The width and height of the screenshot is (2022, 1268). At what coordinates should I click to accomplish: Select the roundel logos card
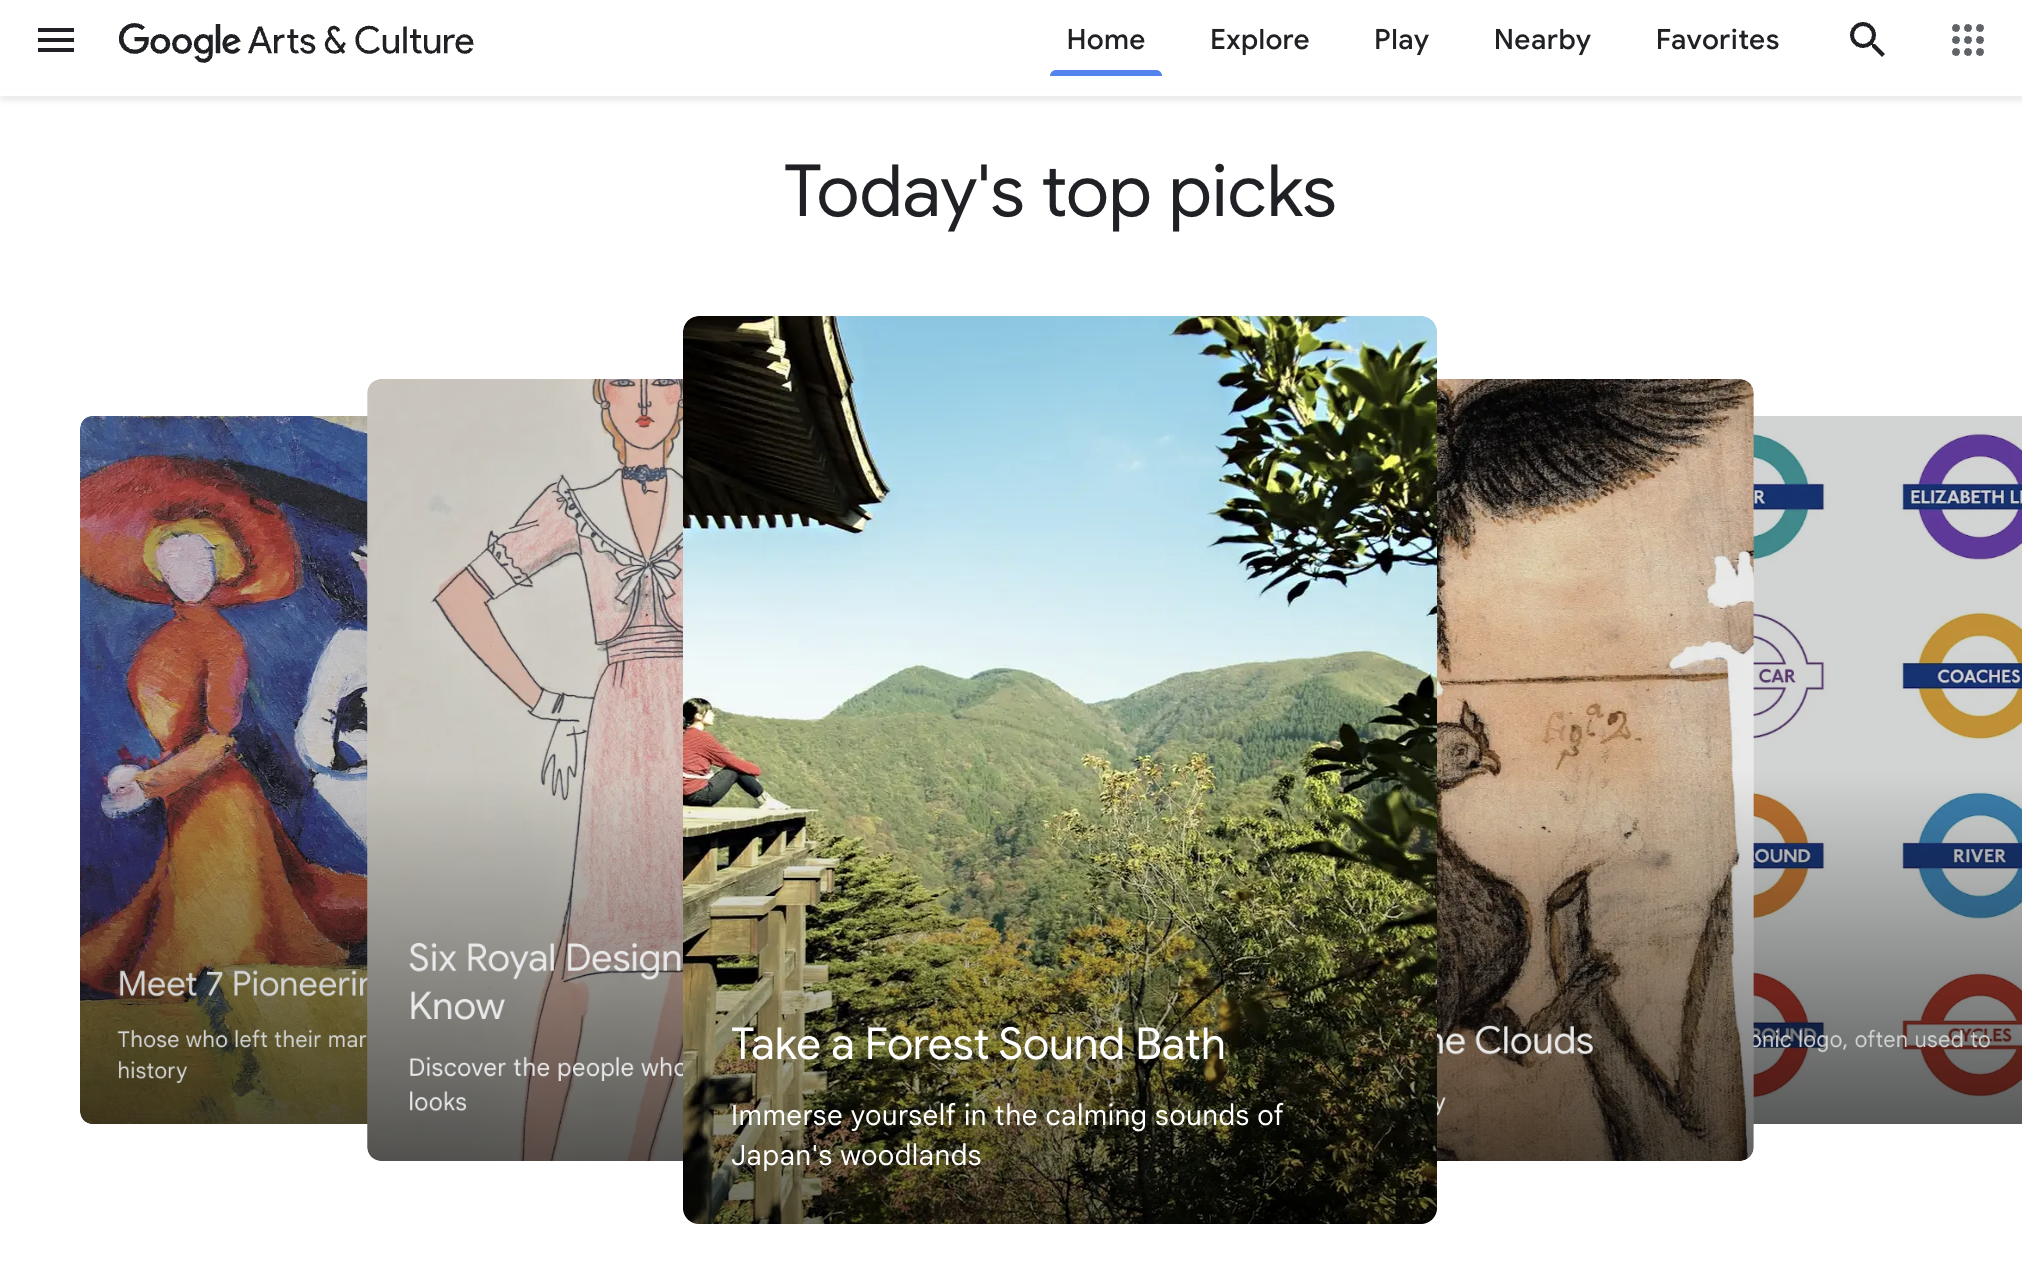coord(1887,769)
